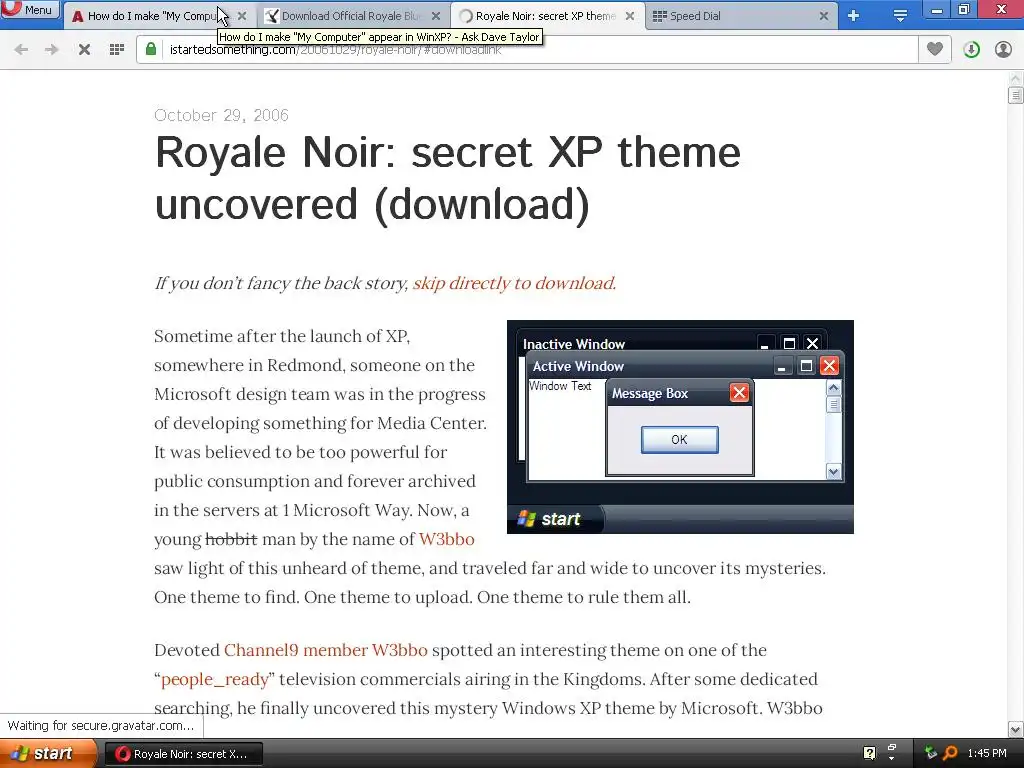Close the "How do I make My Computer" tab
This screenshot has width=1024, height=768.
point(242,16)
